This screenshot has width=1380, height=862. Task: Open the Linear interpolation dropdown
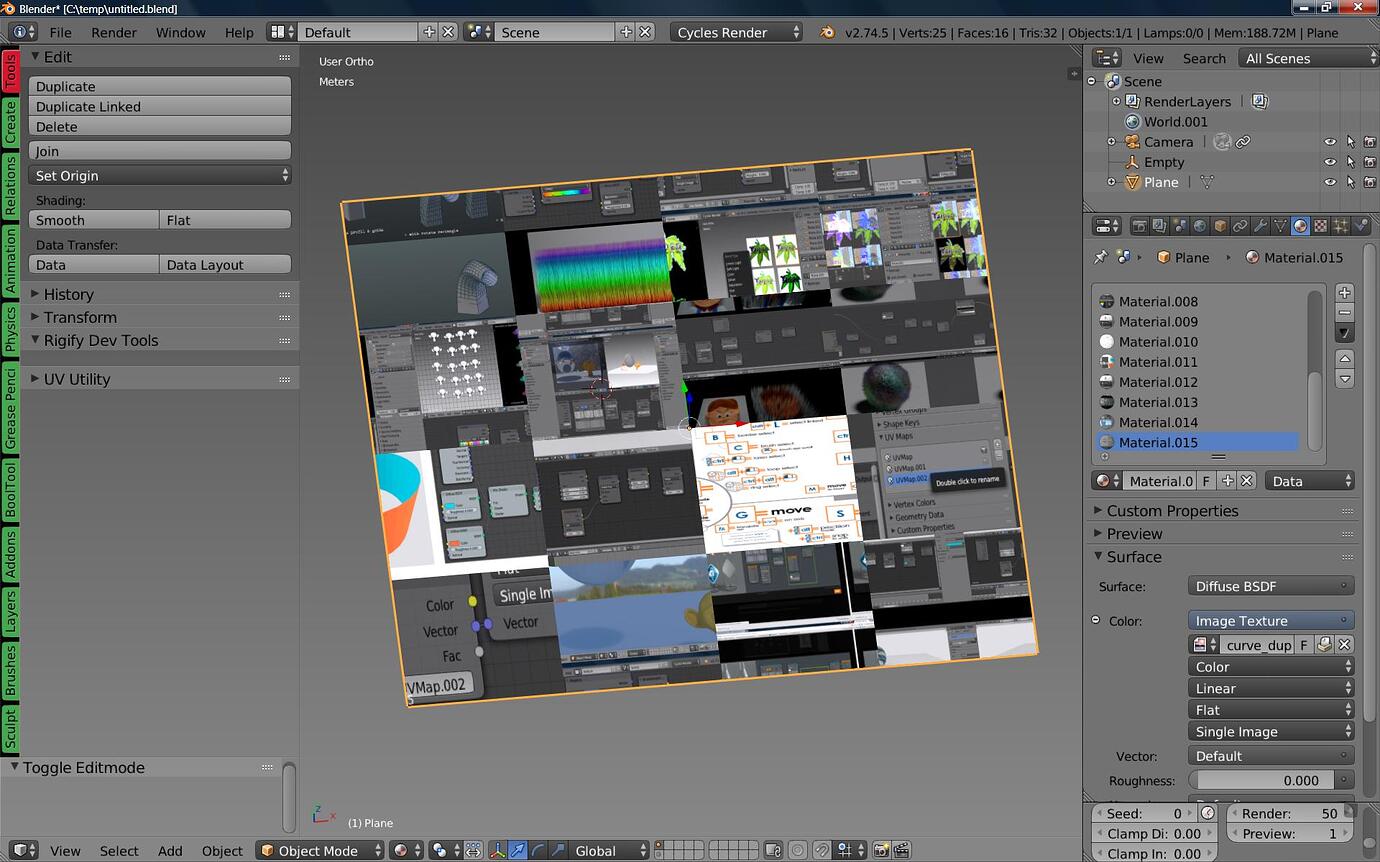pyautogui.click(x=1271, y=688)
